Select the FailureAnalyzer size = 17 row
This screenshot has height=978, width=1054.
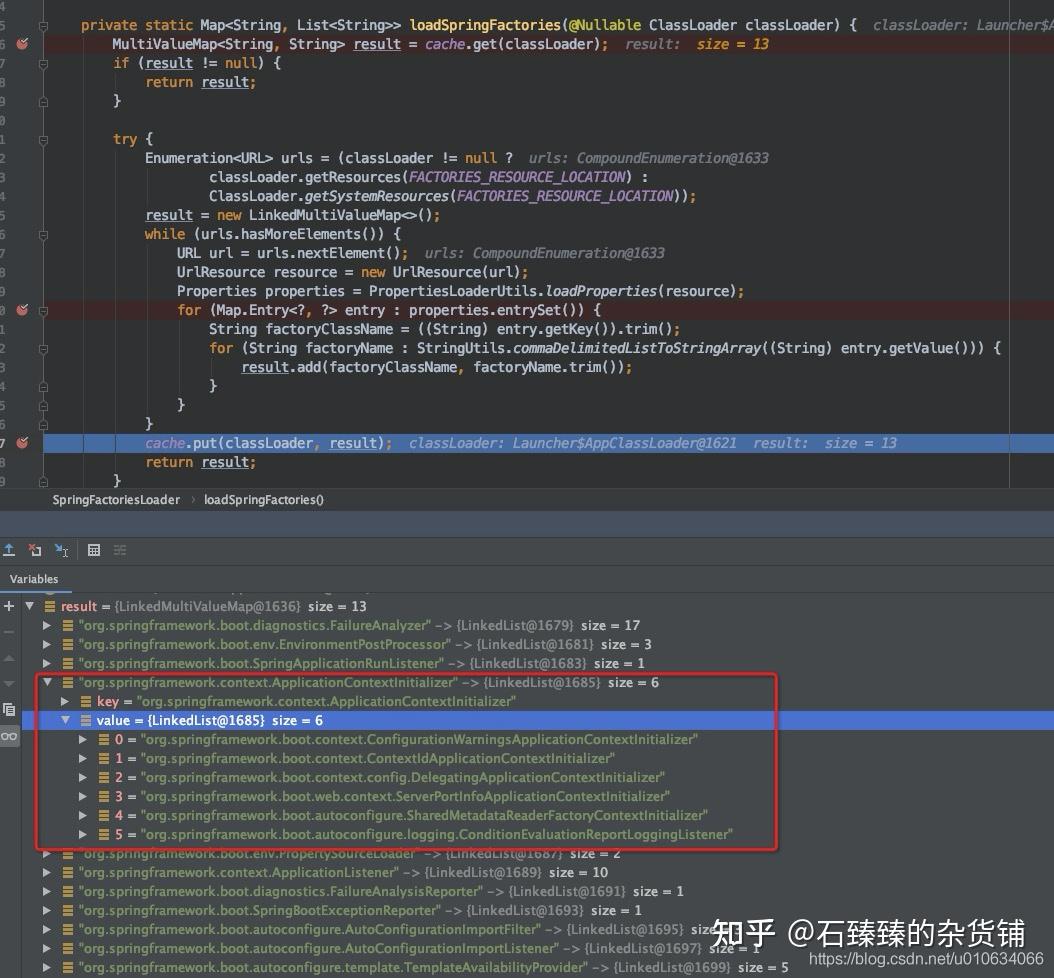(538, 625)
